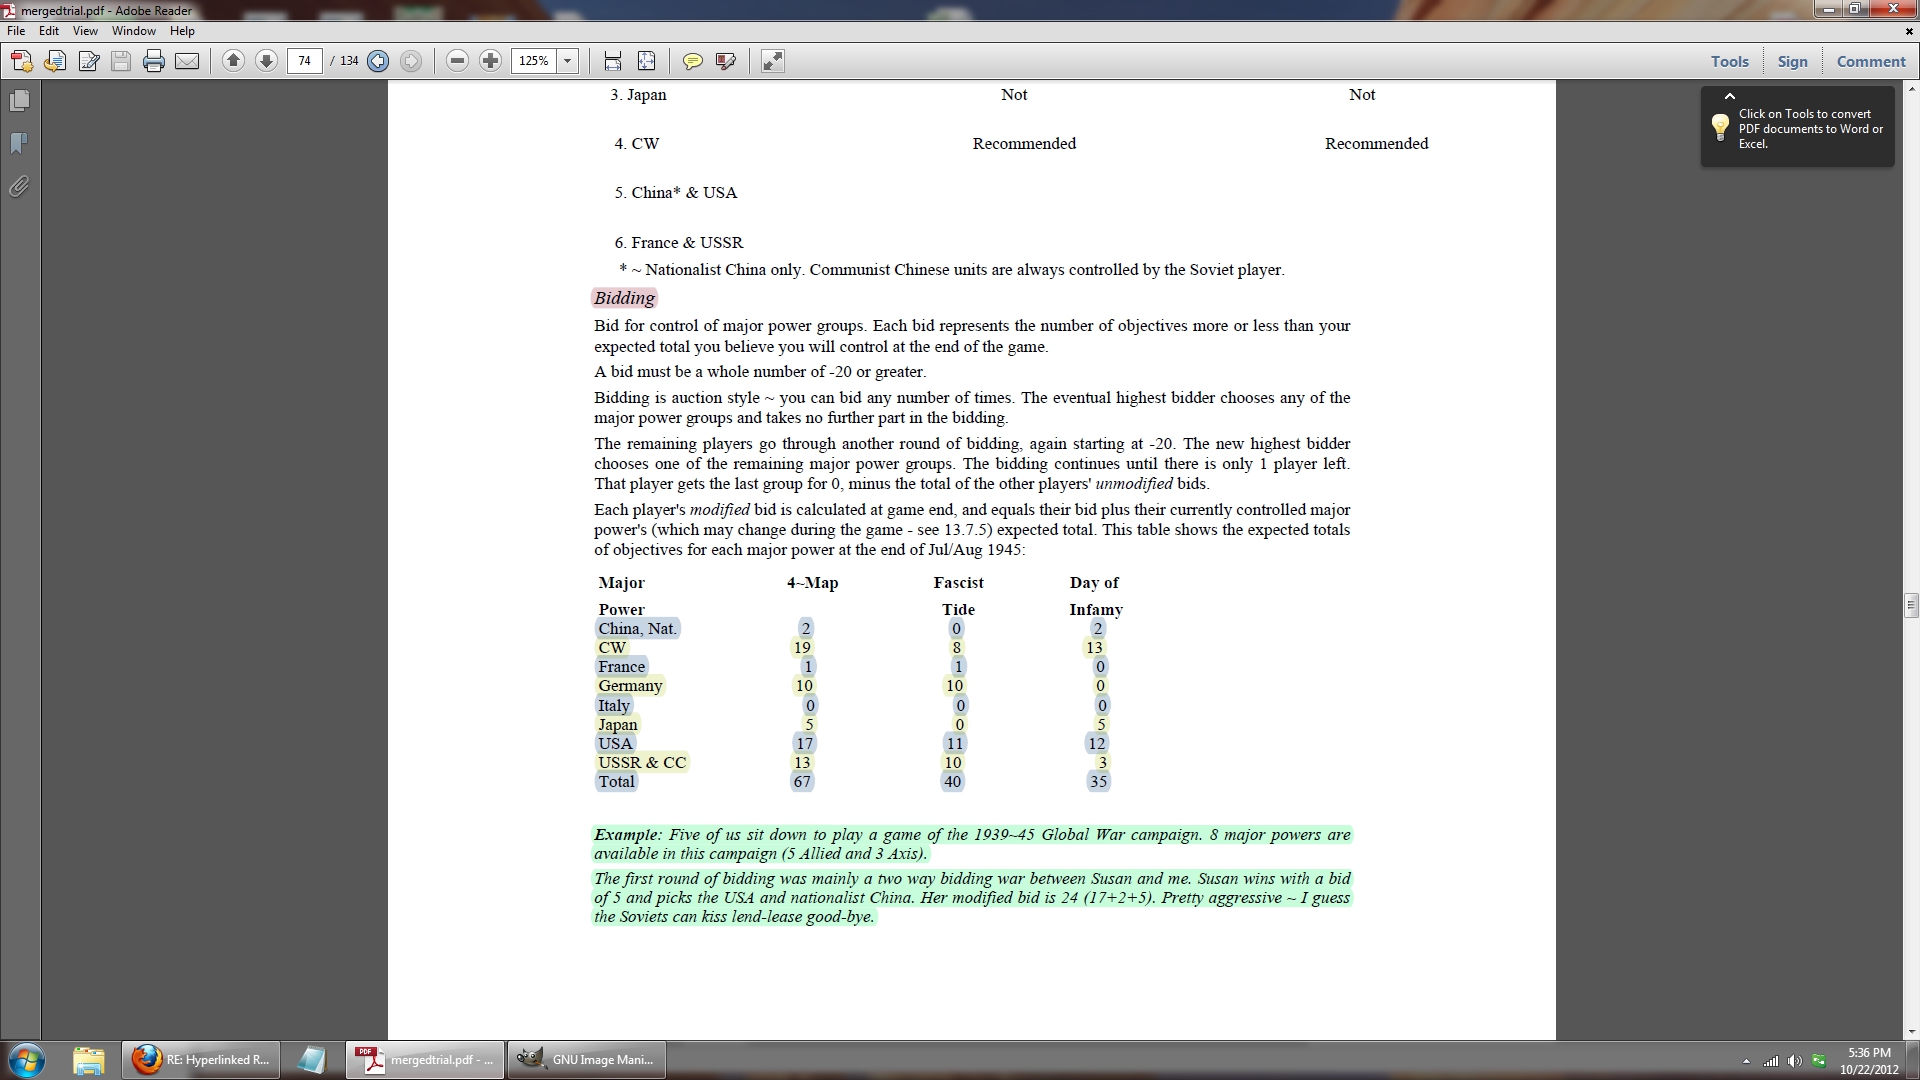Switch to the GNU Image Manipulation taskbar item

[x=586, y=1060]
